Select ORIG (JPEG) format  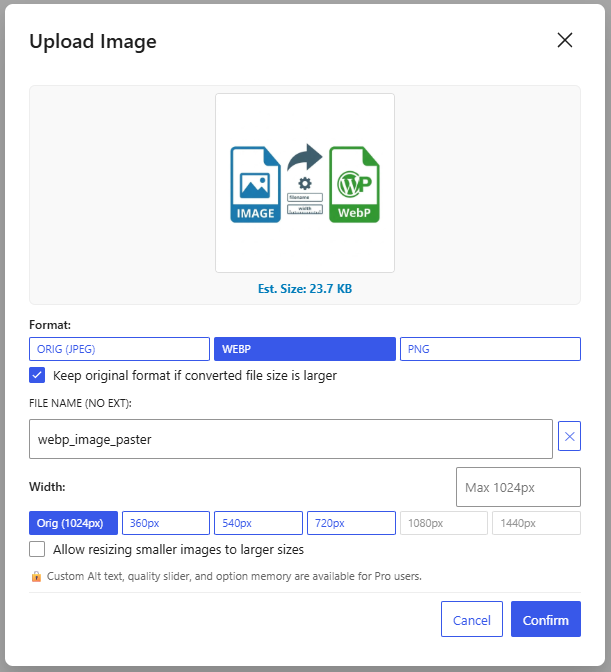click(x=119, y=349)
